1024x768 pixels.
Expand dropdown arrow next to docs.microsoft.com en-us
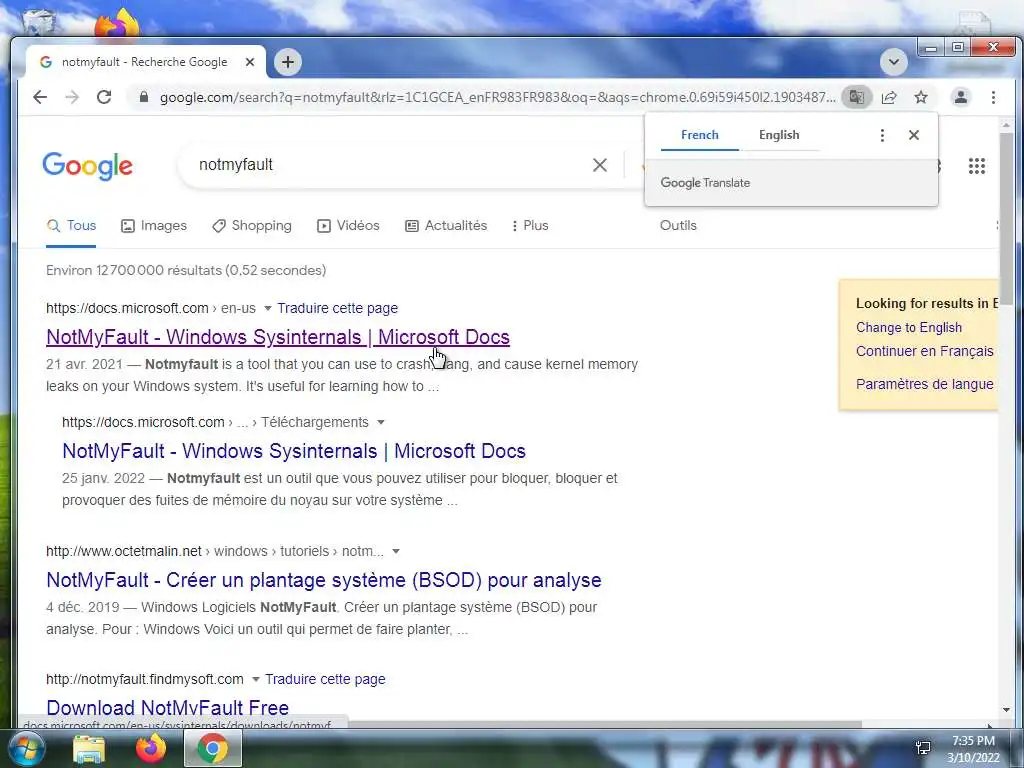click(267, 308)
